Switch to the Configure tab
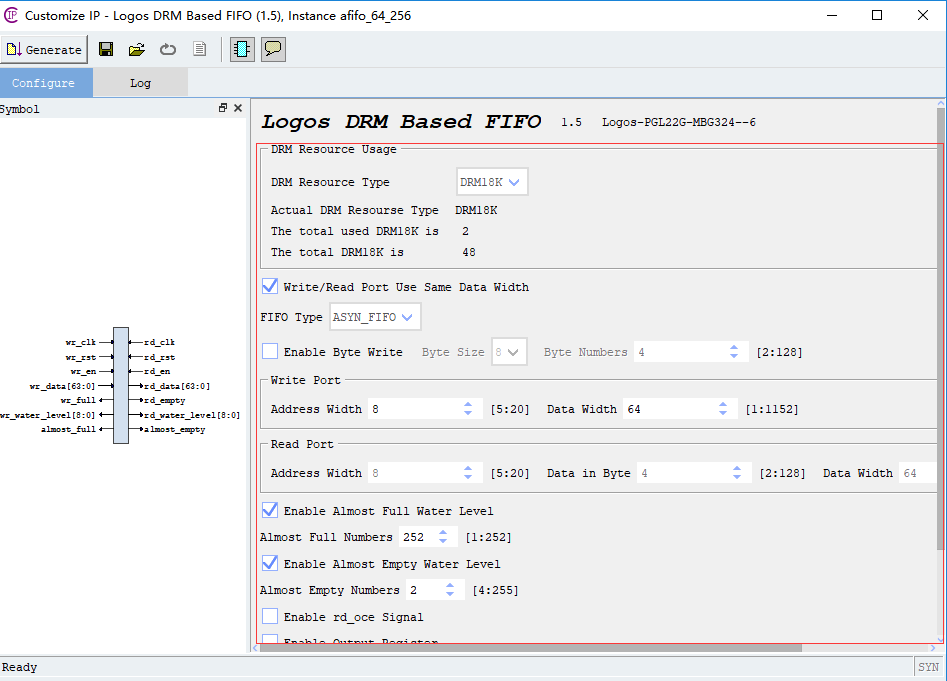 (x=47, y=83)
